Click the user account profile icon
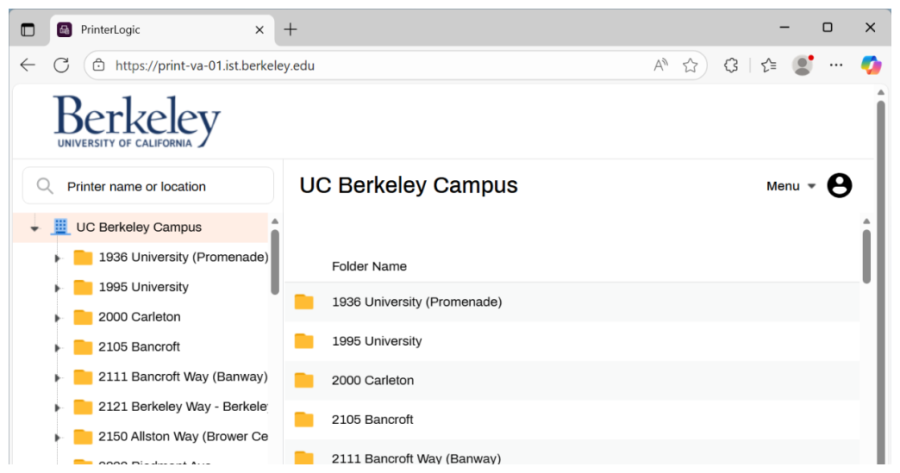900x473 pixels. point(839,186)
